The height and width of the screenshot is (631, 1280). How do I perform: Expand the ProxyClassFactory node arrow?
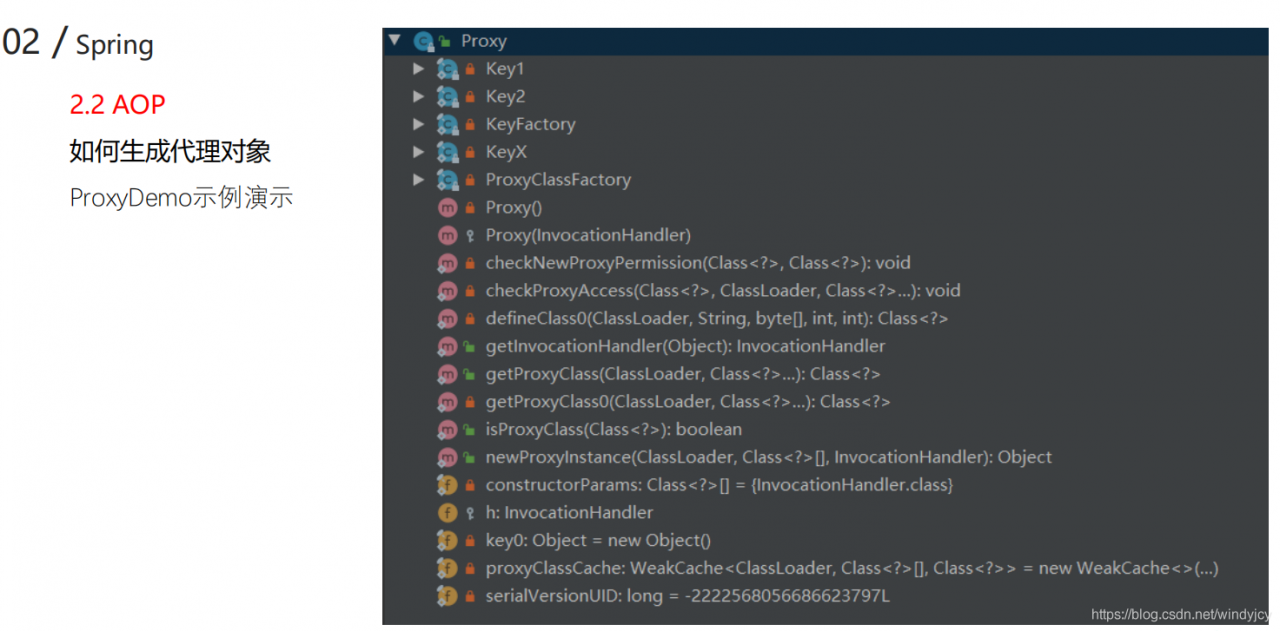coord(418,180)
